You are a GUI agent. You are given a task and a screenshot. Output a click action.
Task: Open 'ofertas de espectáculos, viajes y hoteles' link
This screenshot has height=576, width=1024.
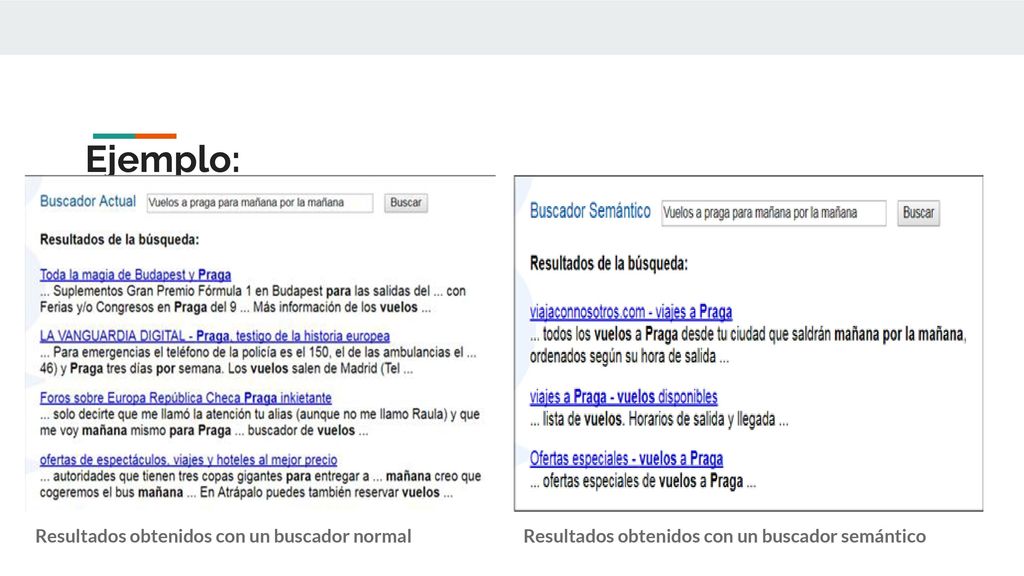188,460
